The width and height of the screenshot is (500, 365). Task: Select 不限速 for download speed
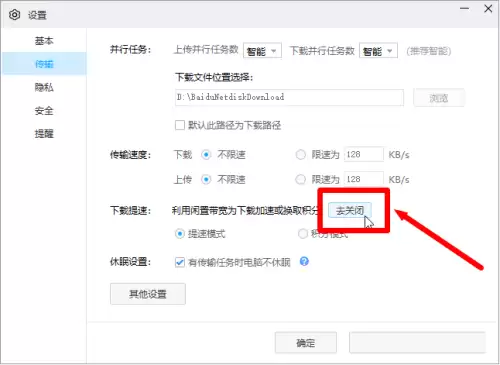pos(206,155)
